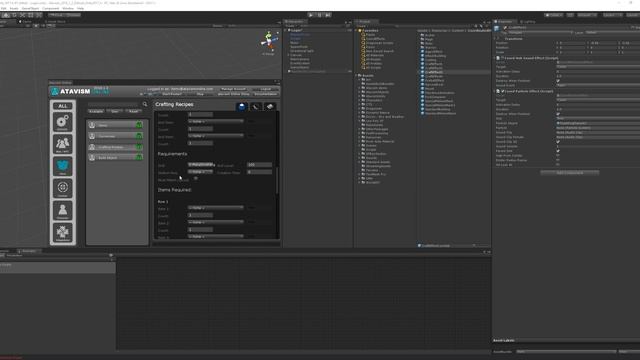
Task: Select the highlighted CraftEffect1 asset
Action: click(x=434, y=72)
